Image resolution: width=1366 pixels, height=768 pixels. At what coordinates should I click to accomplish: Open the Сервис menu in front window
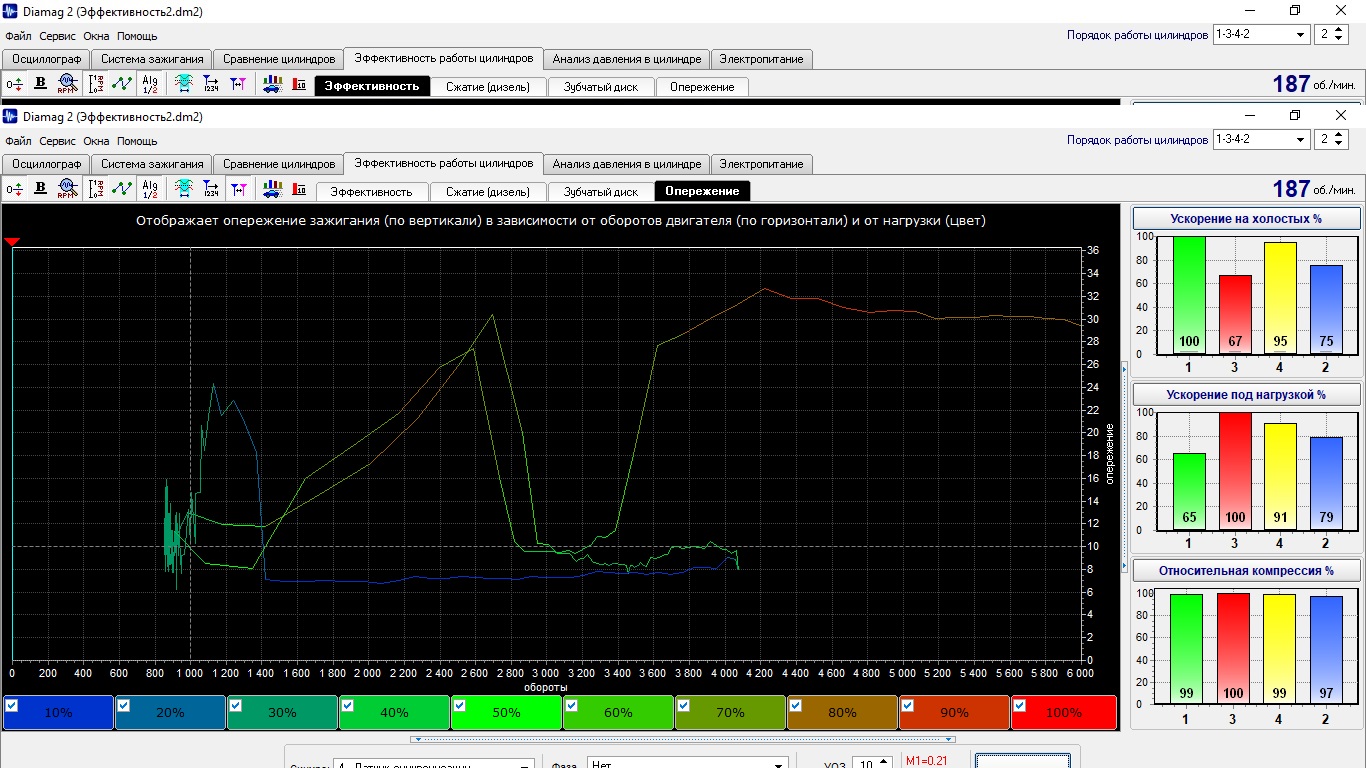(x=58, y=141)
